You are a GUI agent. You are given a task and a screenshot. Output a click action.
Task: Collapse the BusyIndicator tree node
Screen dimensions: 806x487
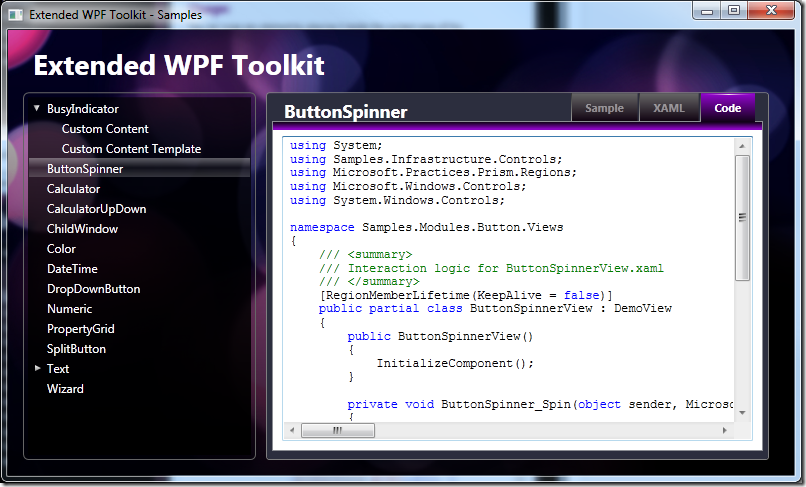click(36, 109)
